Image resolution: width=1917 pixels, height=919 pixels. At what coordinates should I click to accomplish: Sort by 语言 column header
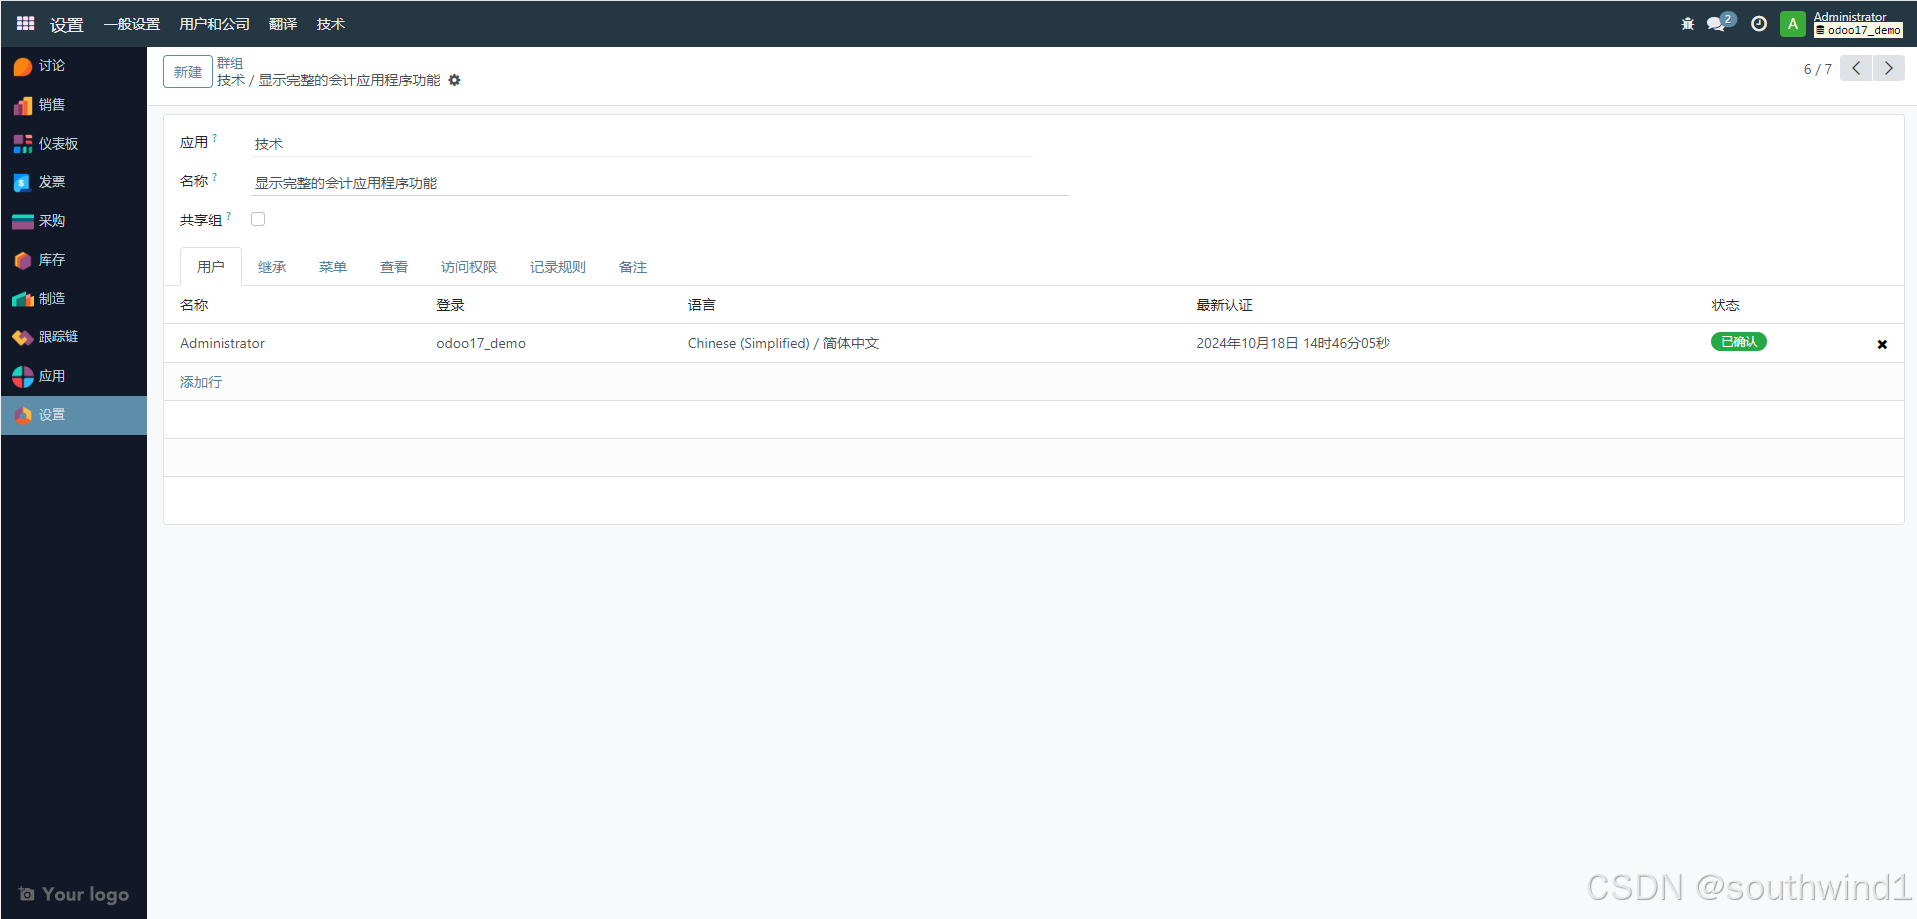pyautogui.click(x=702, y=305)
